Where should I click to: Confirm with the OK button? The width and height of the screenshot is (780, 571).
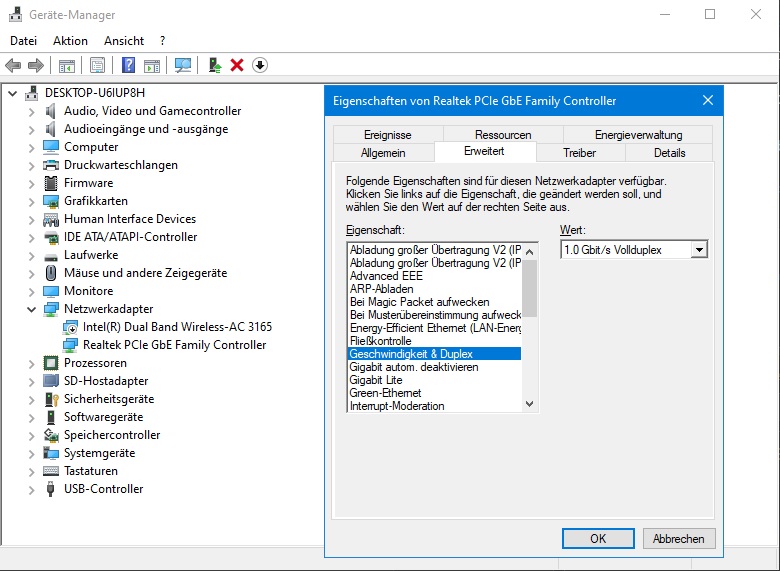tap(598, 539)
